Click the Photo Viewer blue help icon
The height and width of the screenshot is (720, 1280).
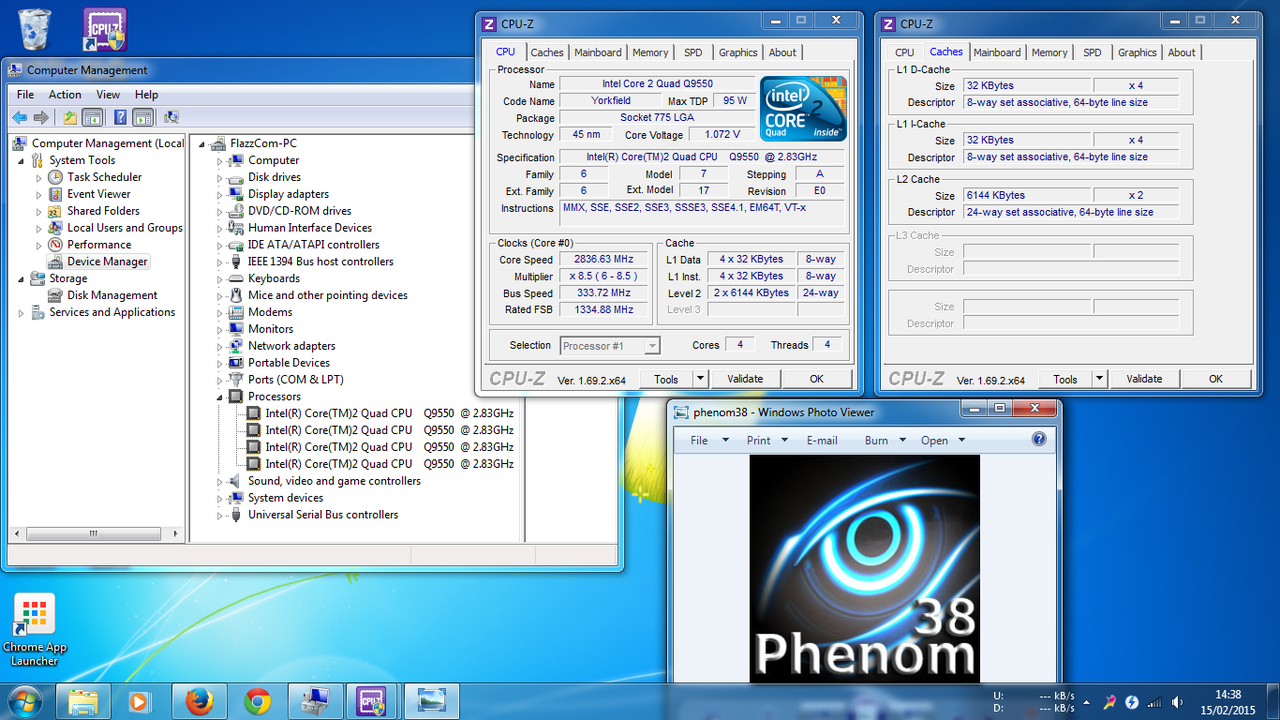click(x=1038, y=439)
